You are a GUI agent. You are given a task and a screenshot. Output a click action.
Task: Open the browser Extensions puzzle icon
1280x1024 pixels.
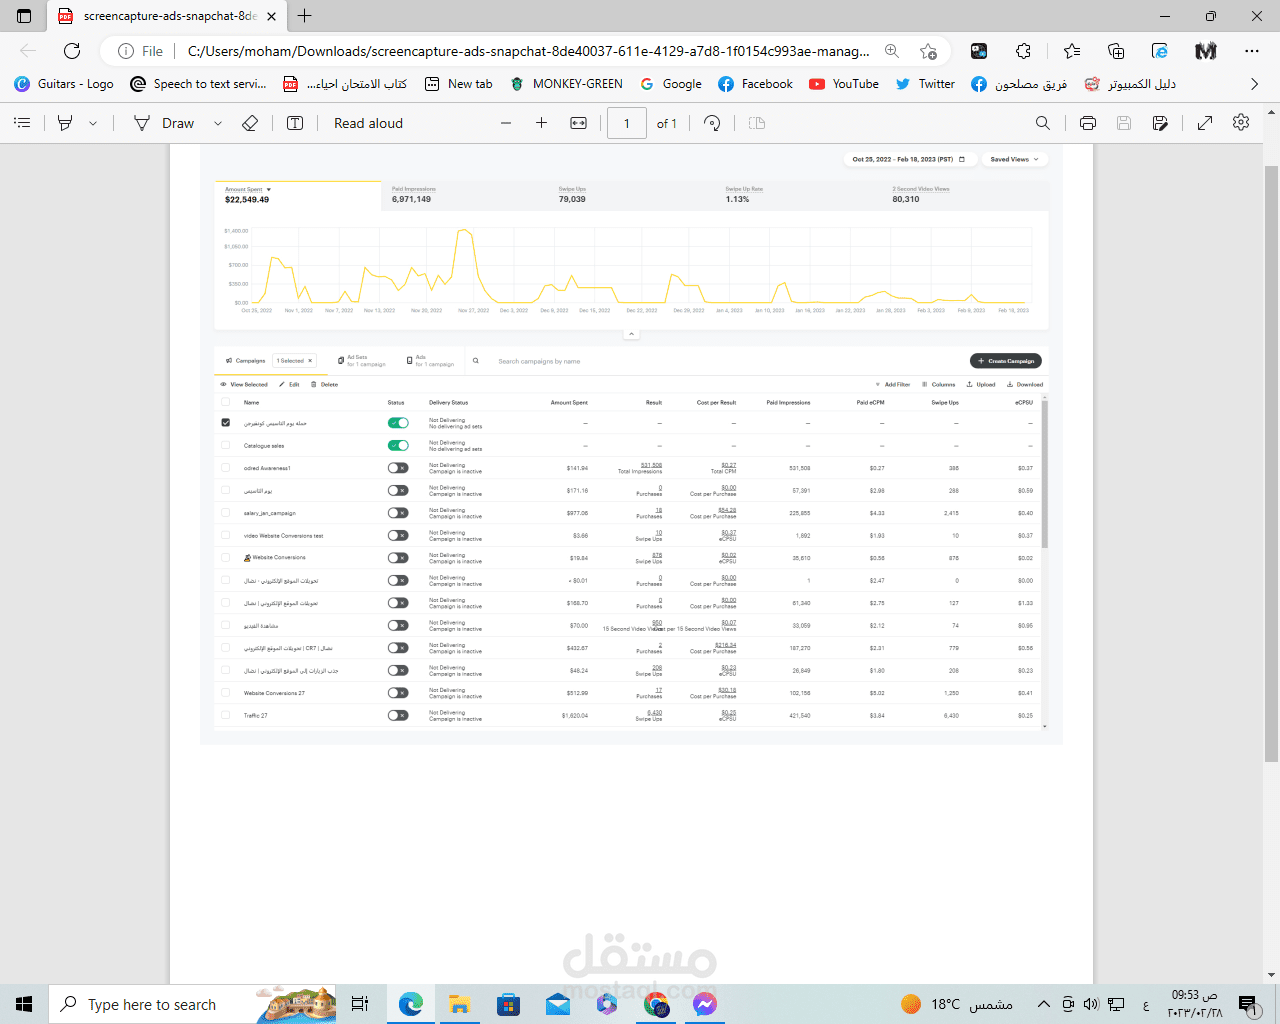(1023, 51)
